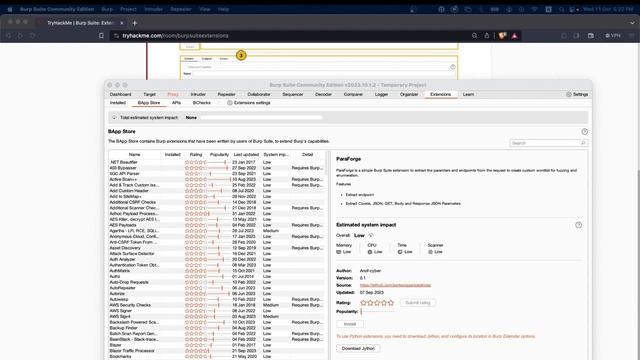Click the ParaForge Popularity bar
The width and height of the screenshot is (640, 360).
click(377, 311)
